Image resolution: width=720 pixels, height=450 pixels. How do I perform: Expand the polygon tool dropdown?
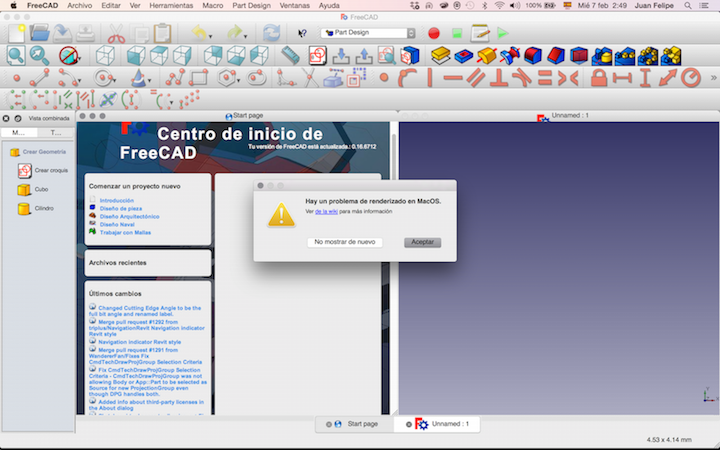[x=239, y=81]
